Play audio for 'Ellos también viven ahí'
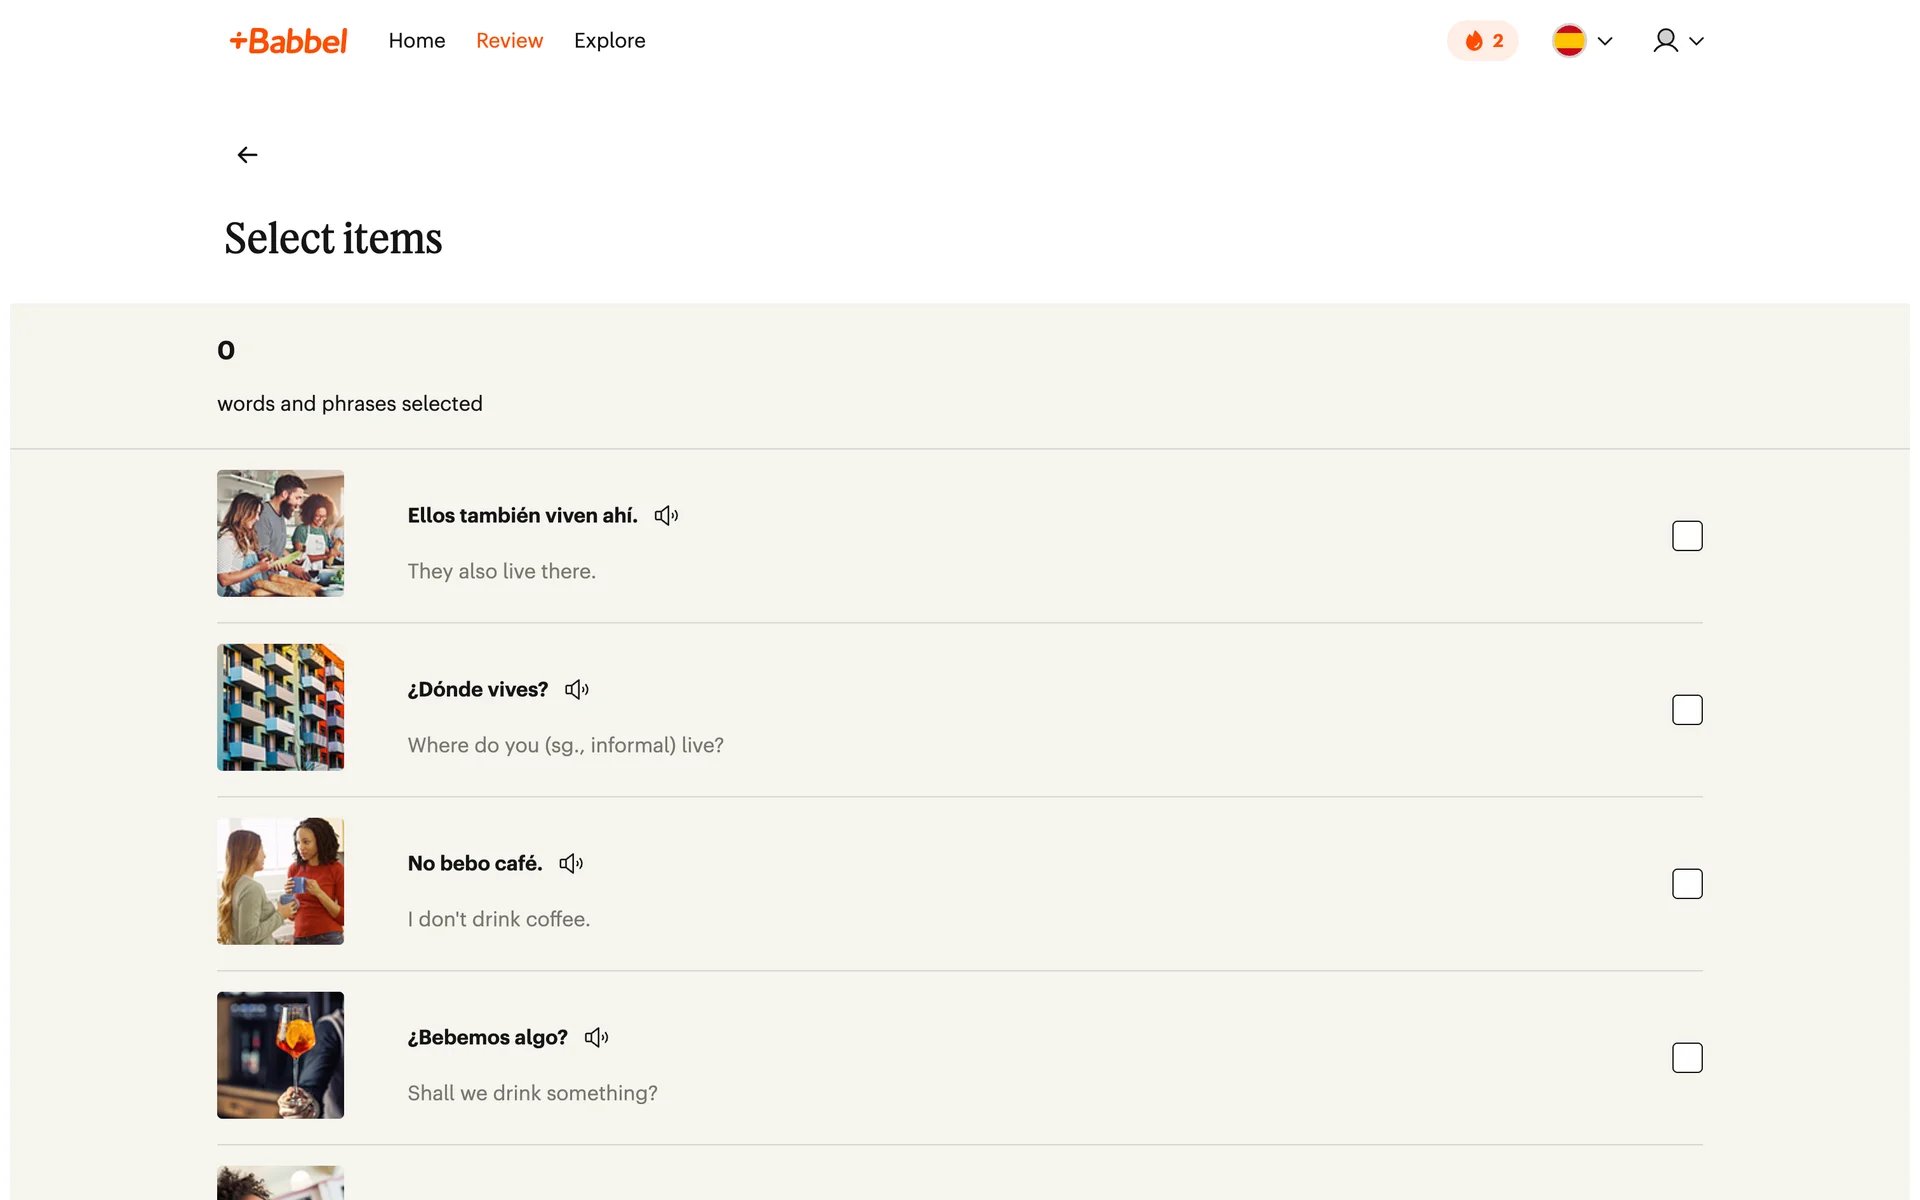The image size is (1920, 1200). pos(666,516)
